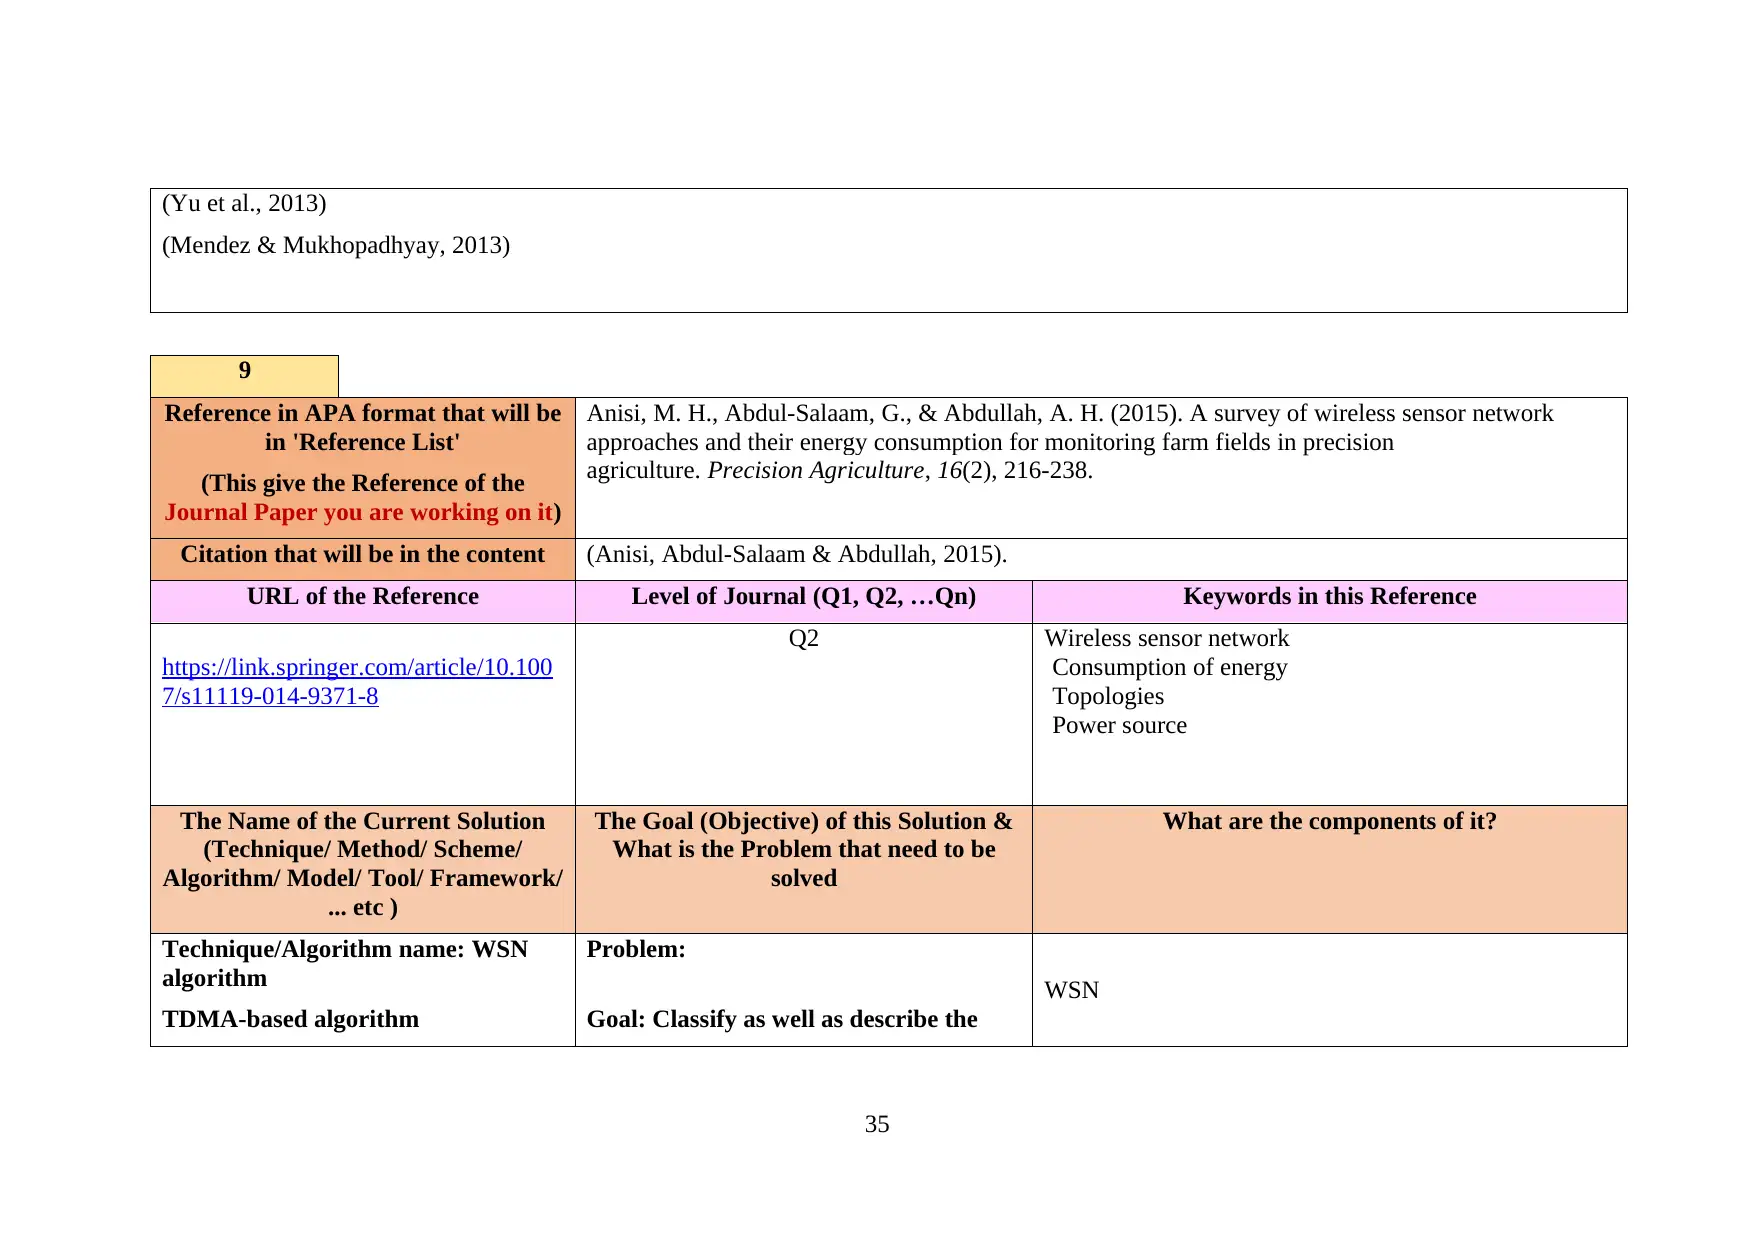Open the link.springer.com article URL link
The width and height of the screenshot is (1754, 1241).
[x=357, y=682]
